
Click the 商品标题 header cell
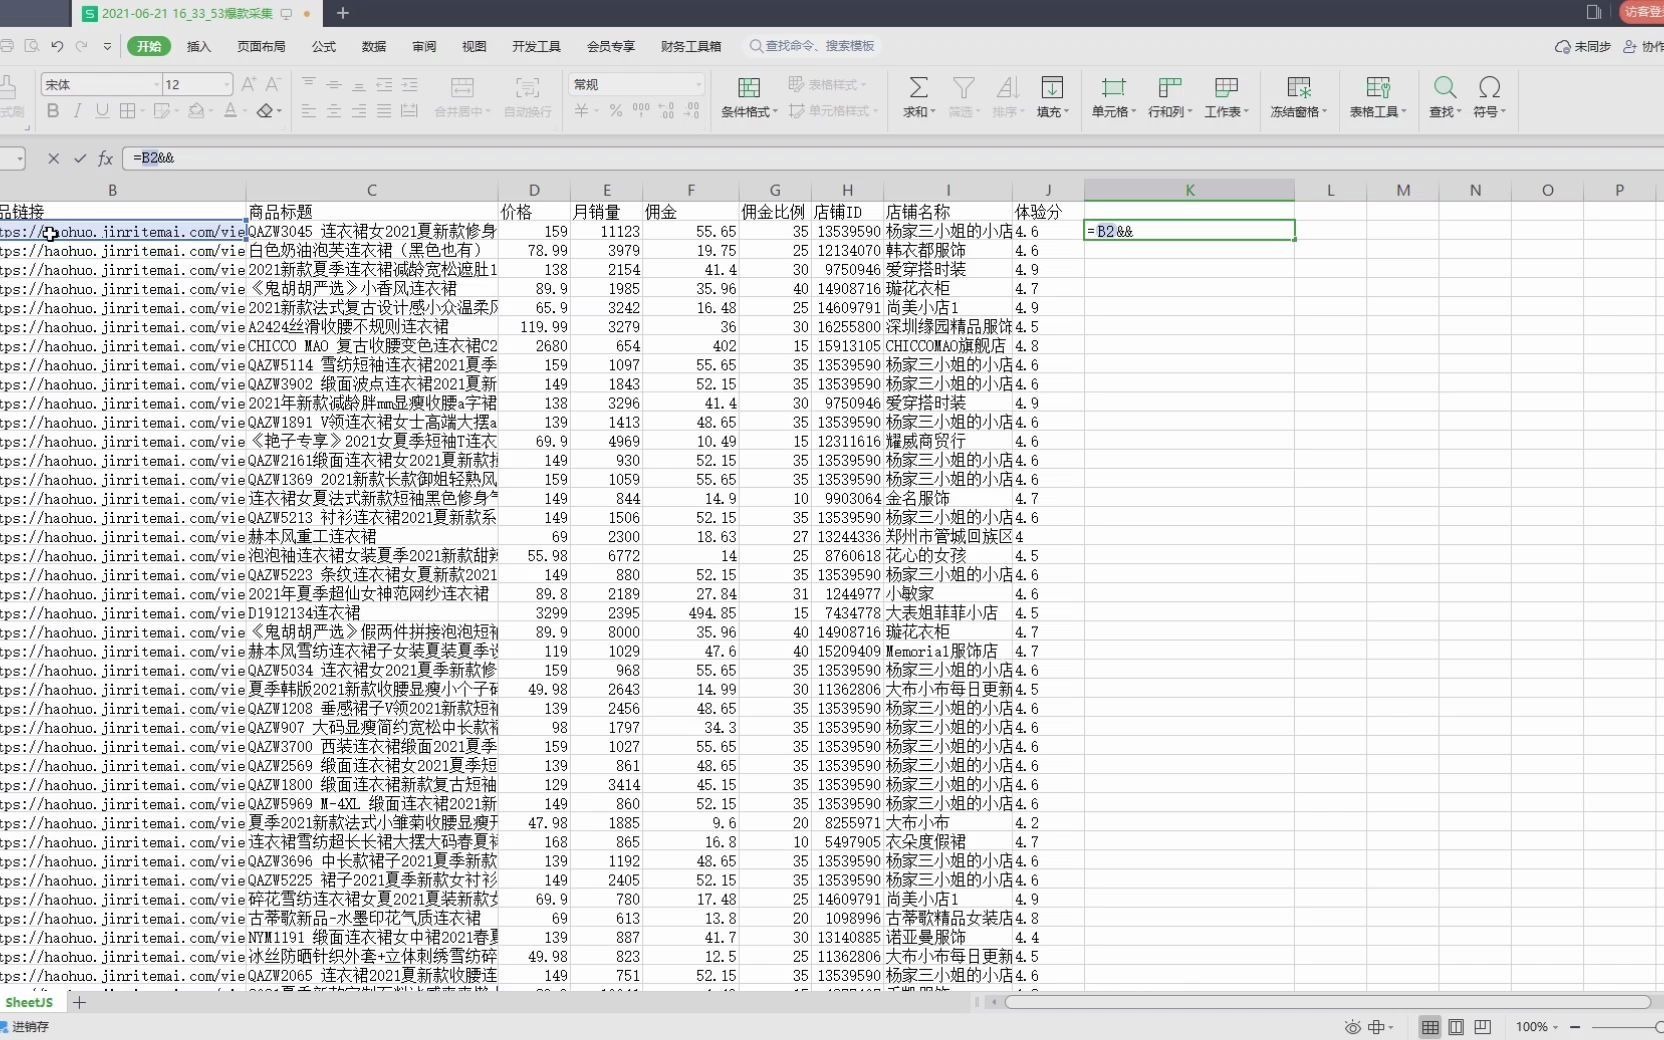tap(372, 212)
